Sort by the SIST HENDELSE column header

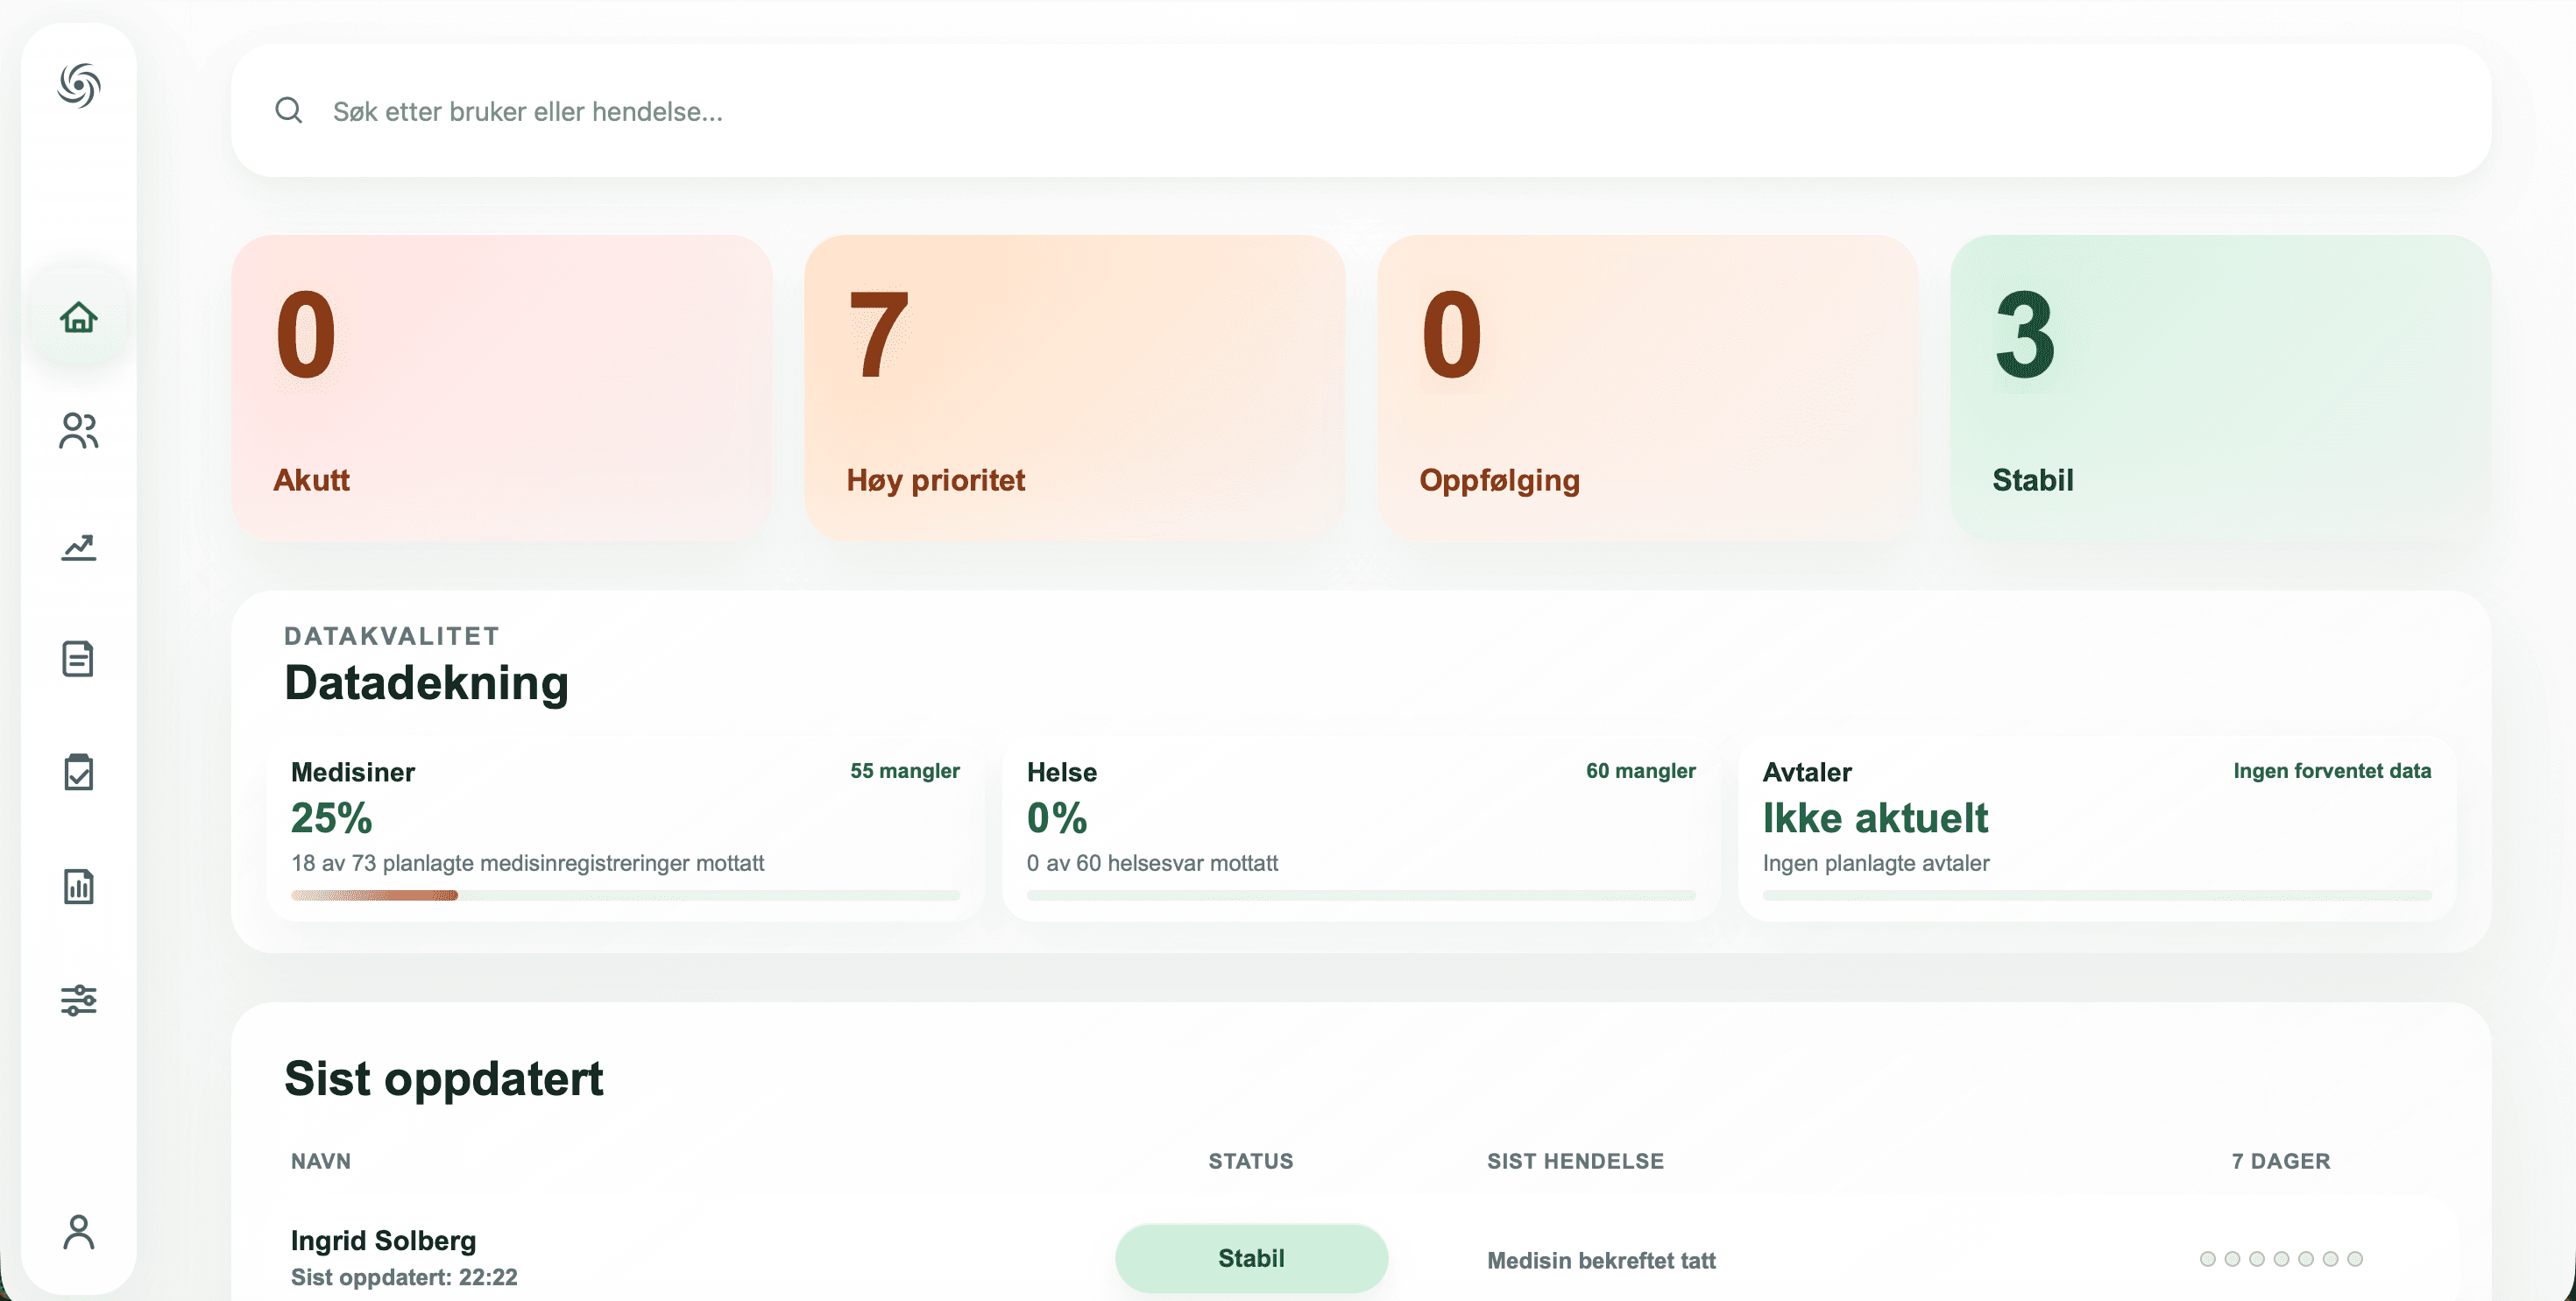click(x=1575, y=1161)
